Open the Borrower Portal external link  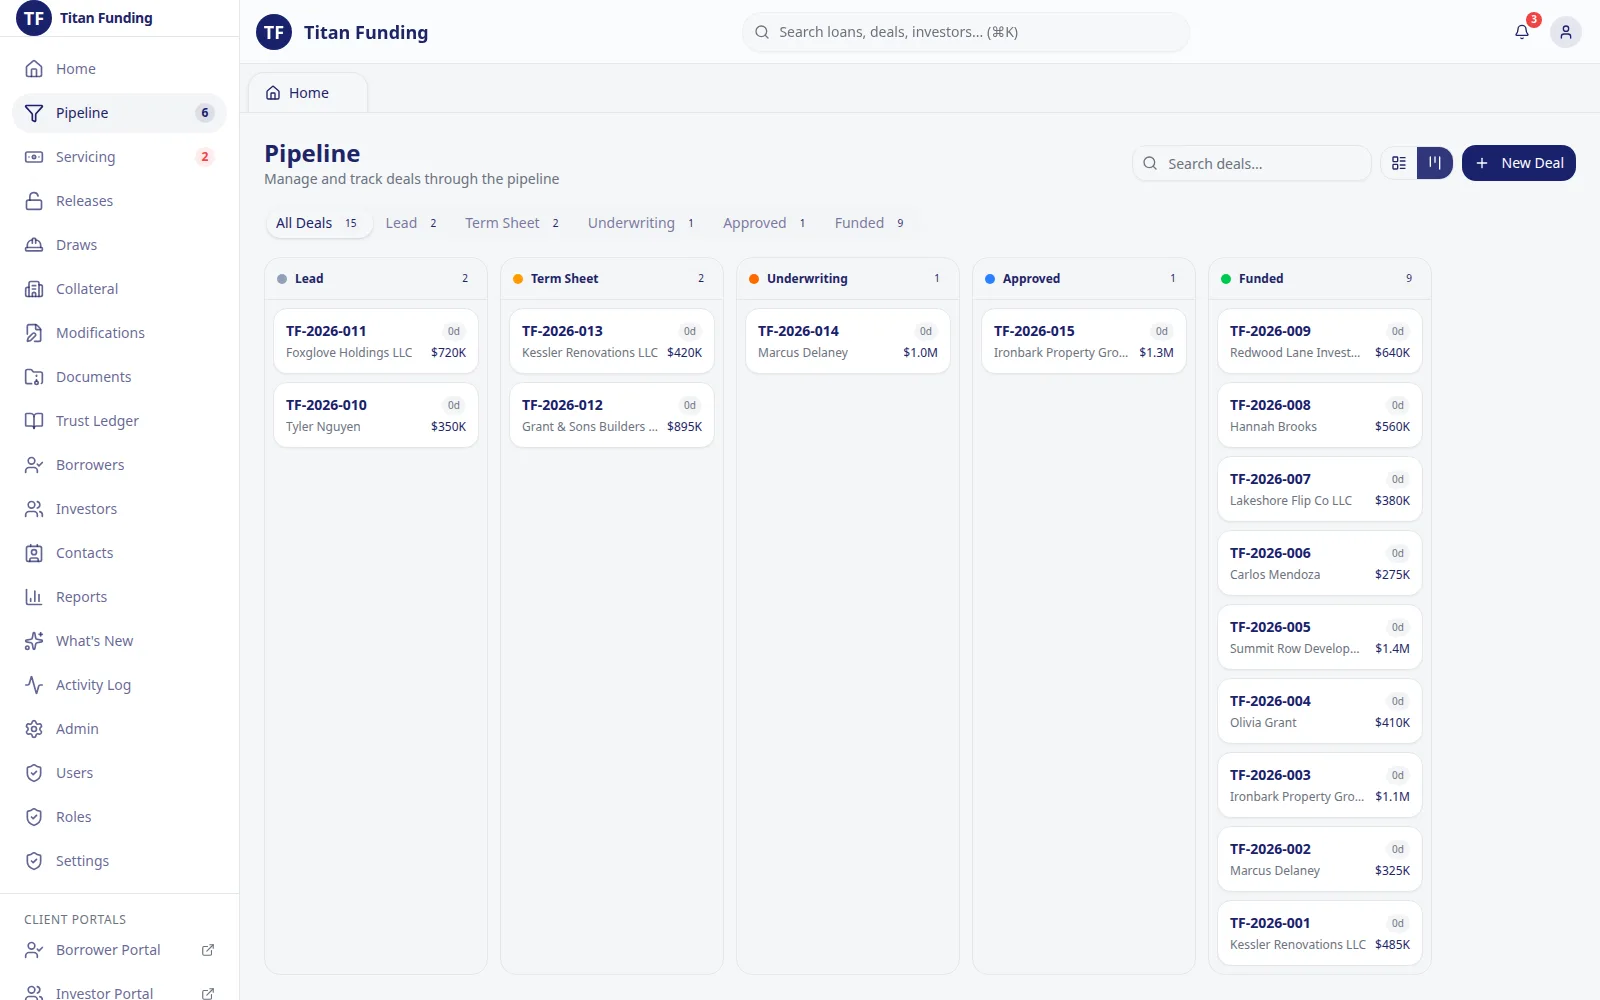pyautogui.click(x=119, y=950)
